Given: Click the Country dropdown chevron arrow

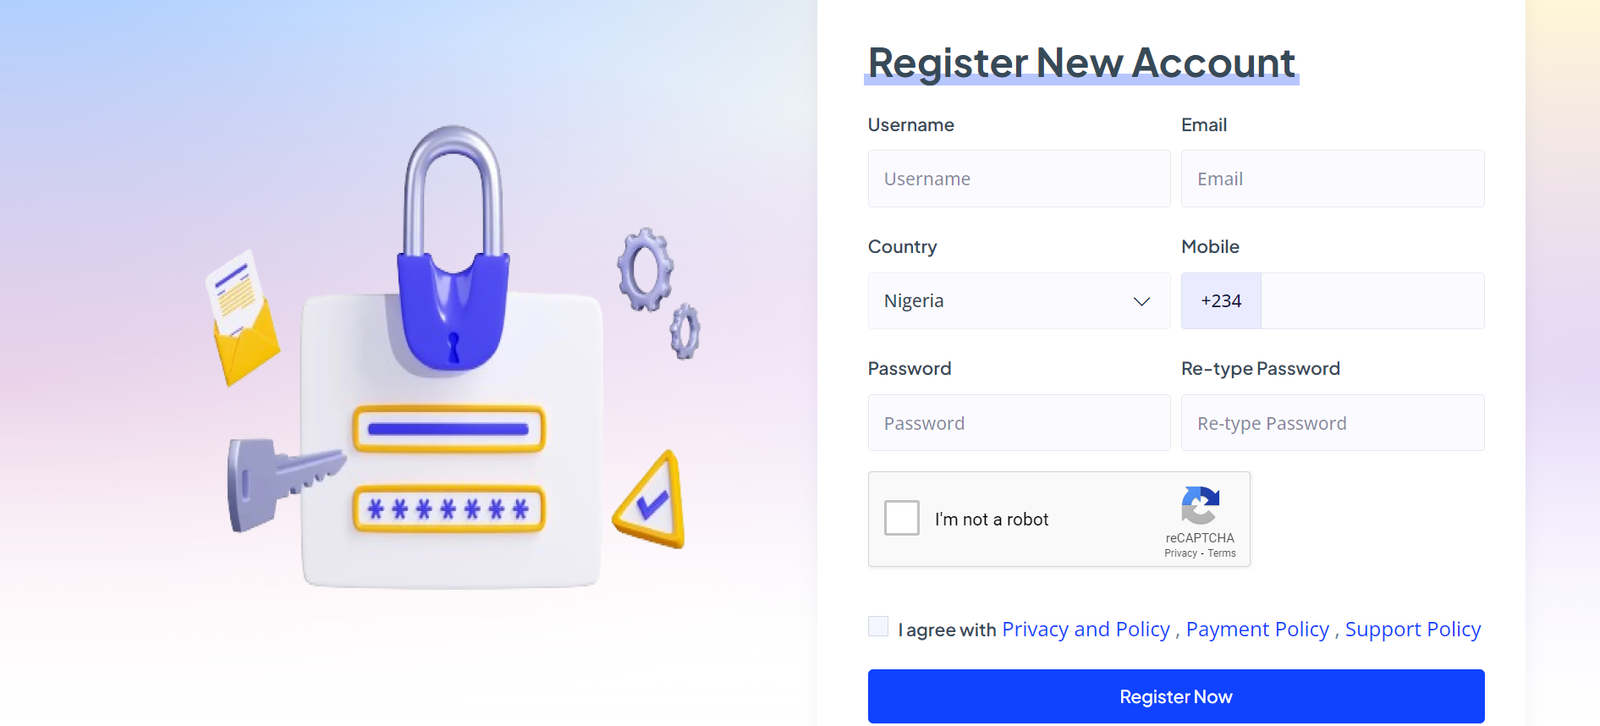Looking at the screenshot, I should tap(1141, 301).
